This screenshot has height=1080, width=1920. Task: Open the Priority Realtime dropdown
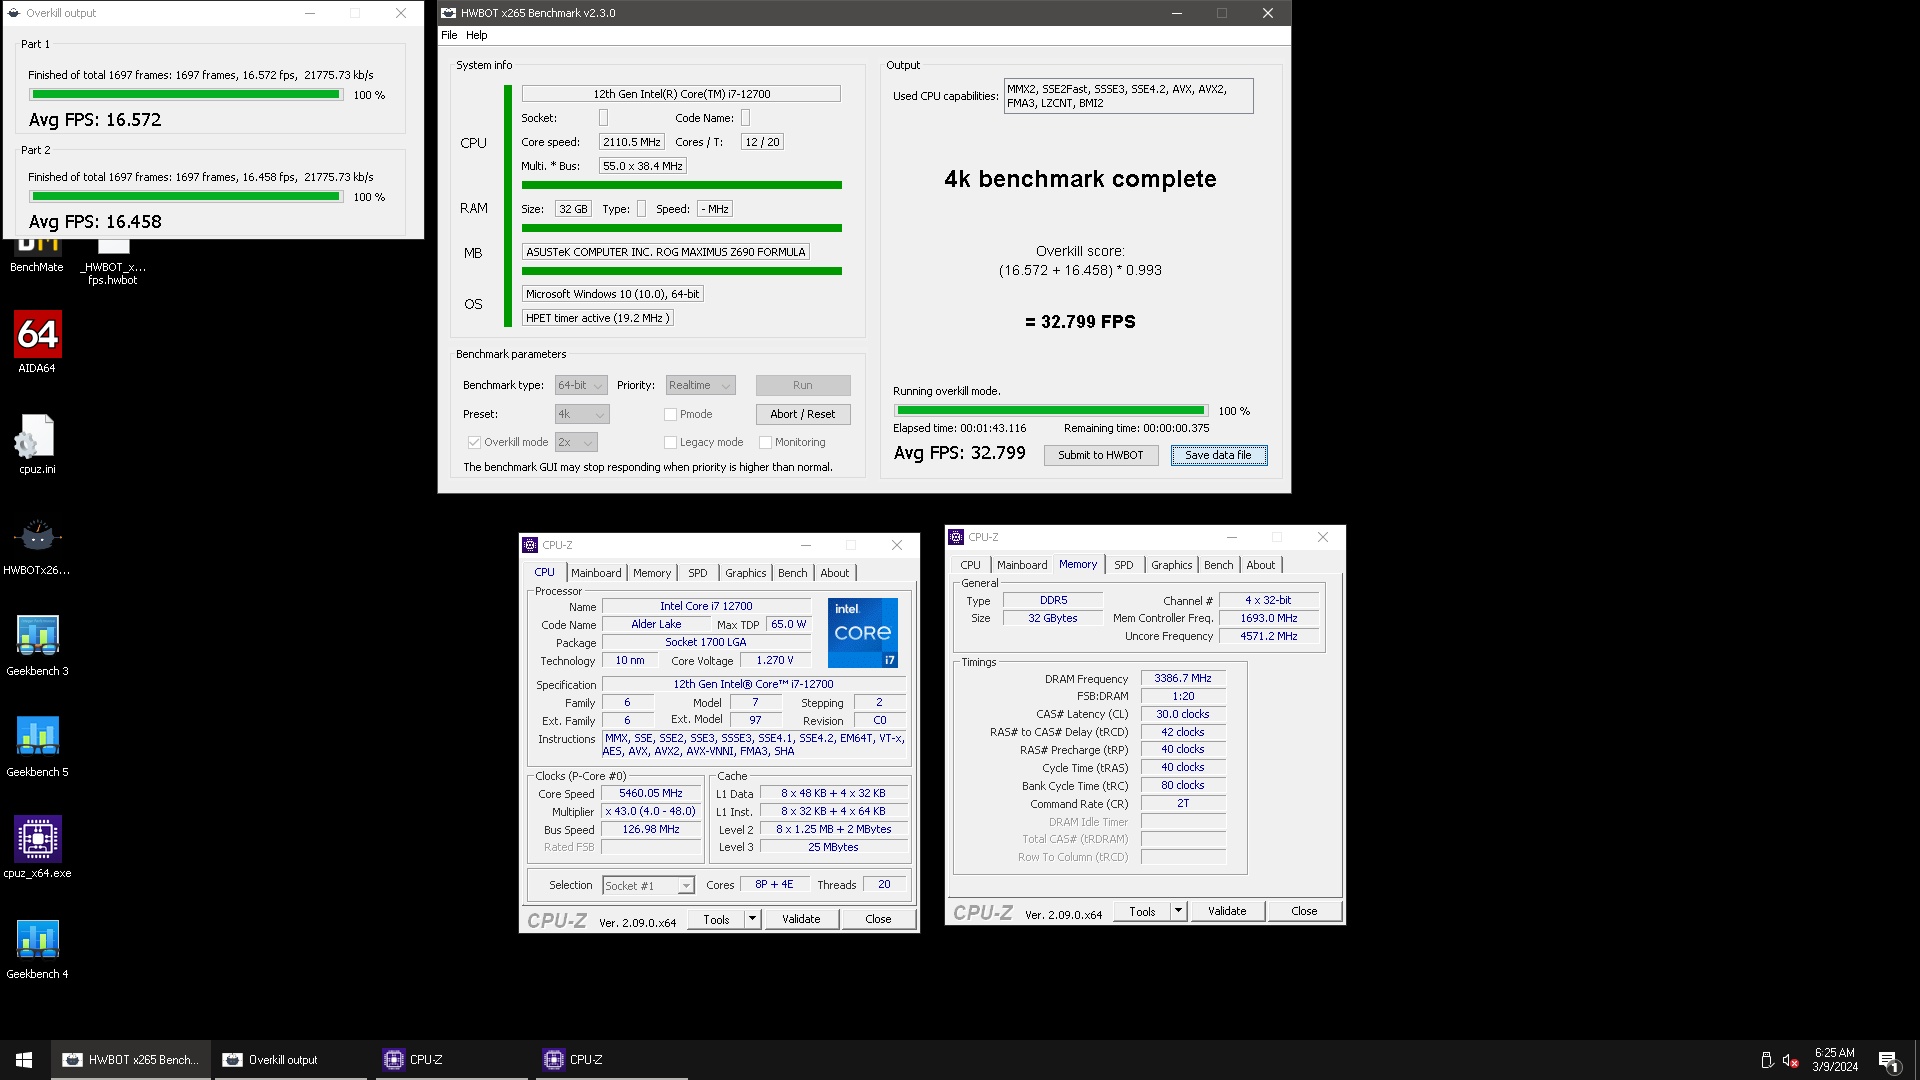pos(701,385)
